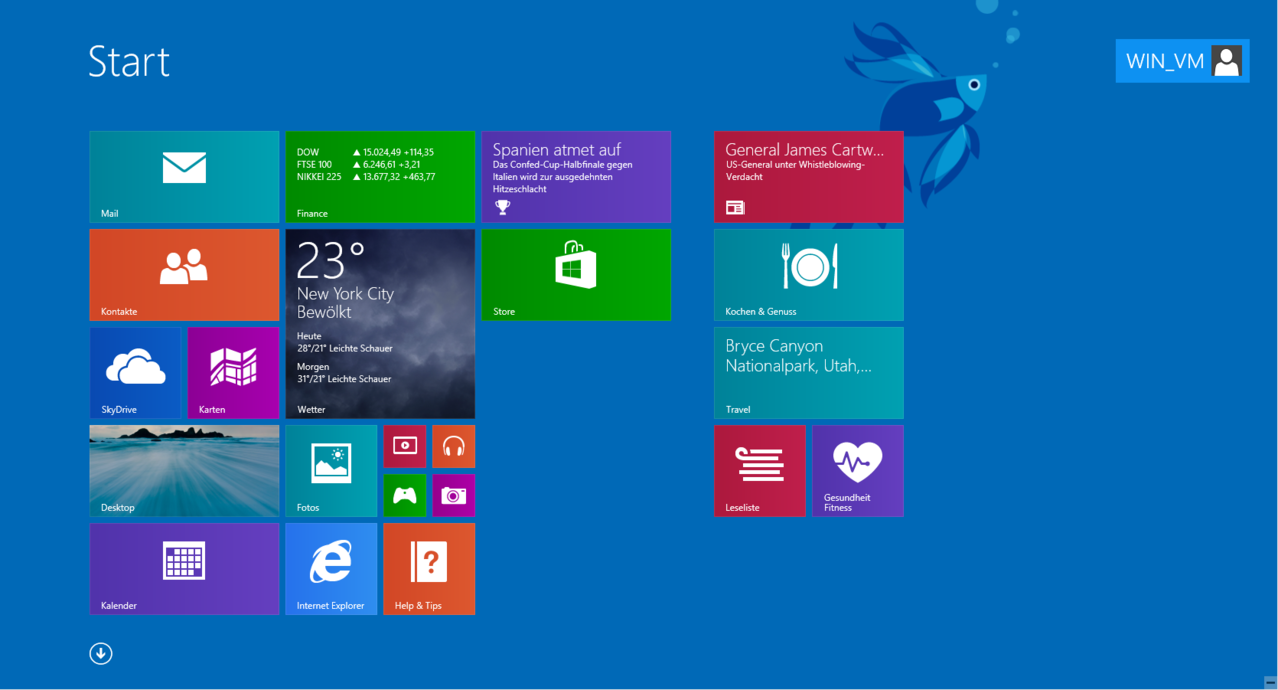Screen dimensions: 1278x690
Task: Open the Kamera app tile
Action: pos(454,495)
